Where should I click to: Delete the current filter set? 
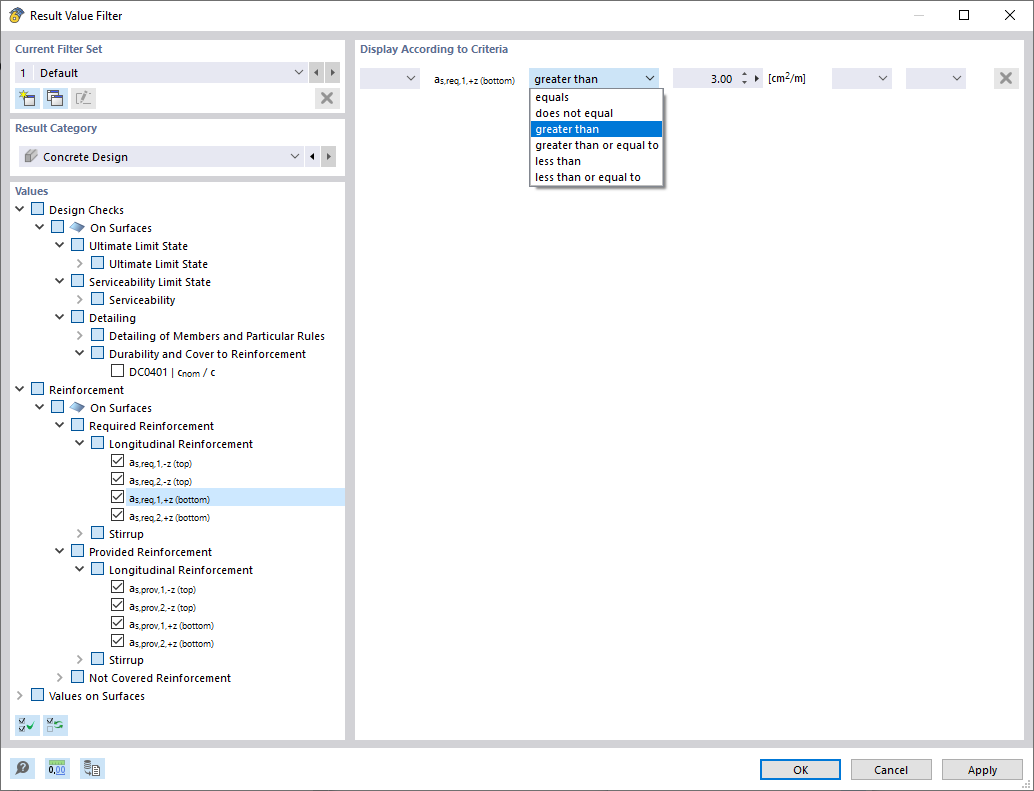tap(326, 98)
